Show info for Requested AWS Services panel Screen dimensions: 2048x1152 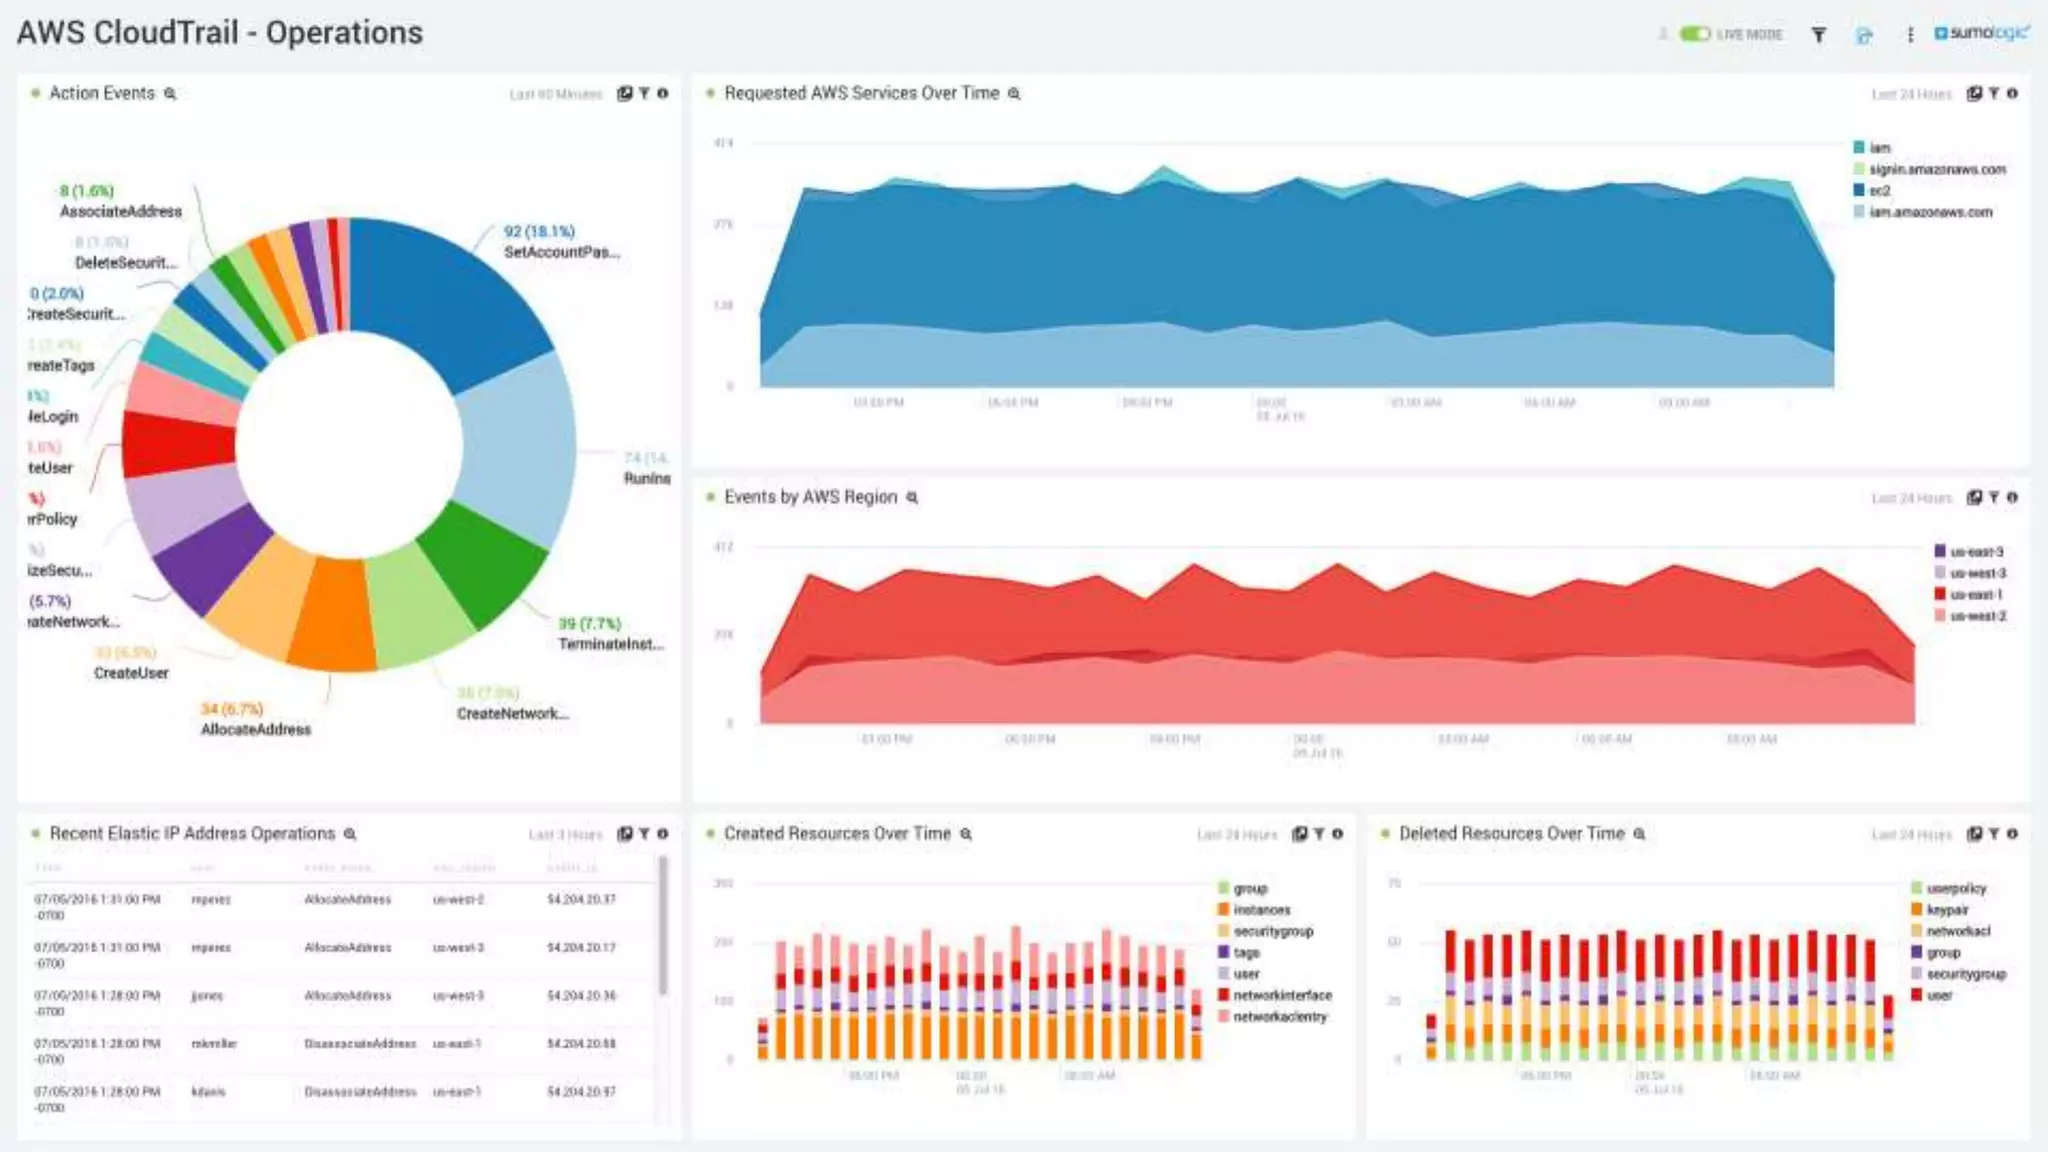click(2012, 93)
